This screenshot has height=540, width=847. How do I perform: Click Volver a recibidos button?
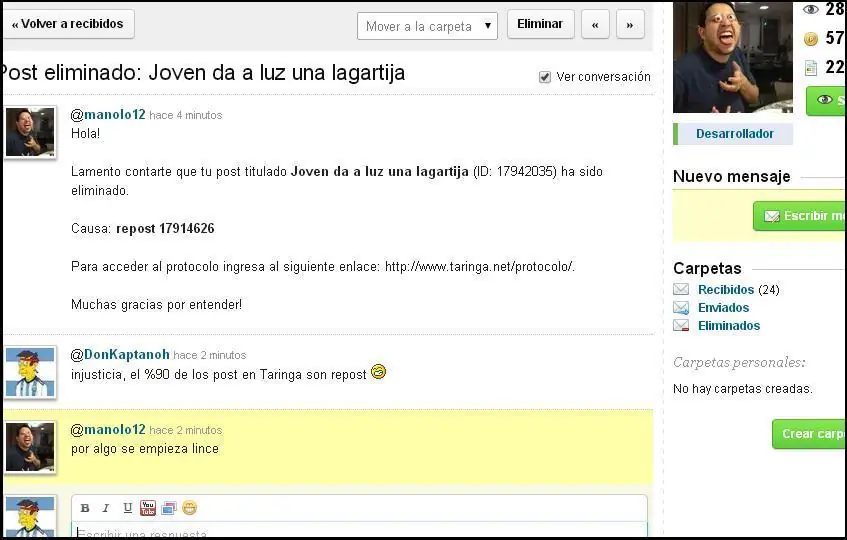[x=68, y=24]
